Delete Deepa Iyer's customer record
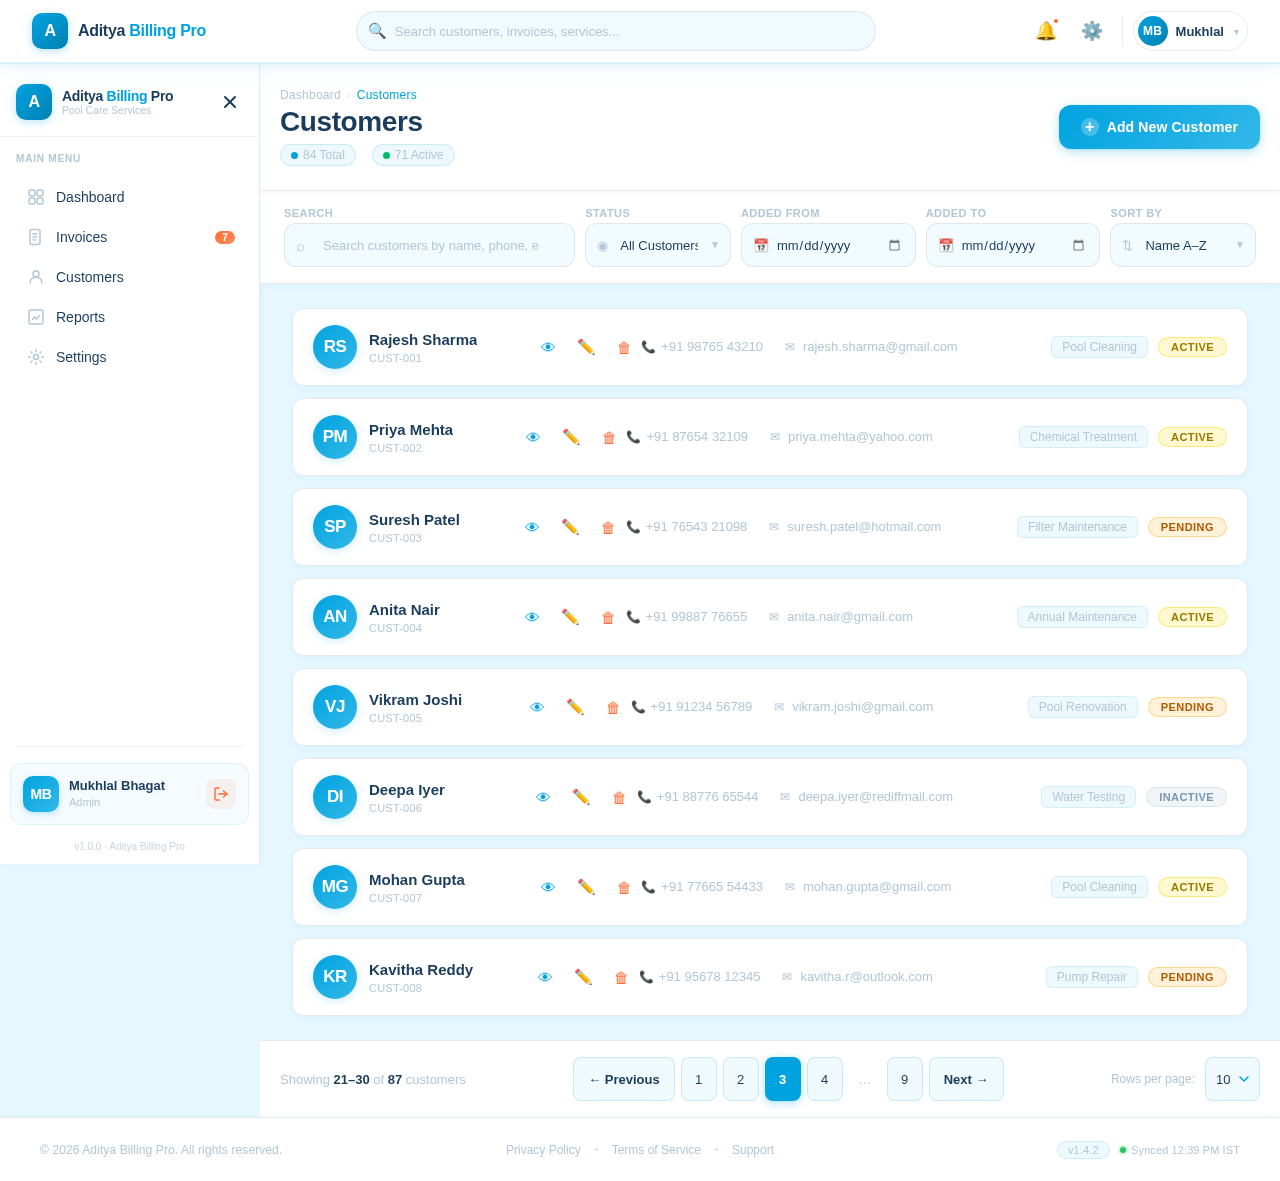1280x1181 pixels. click(619, 797)
